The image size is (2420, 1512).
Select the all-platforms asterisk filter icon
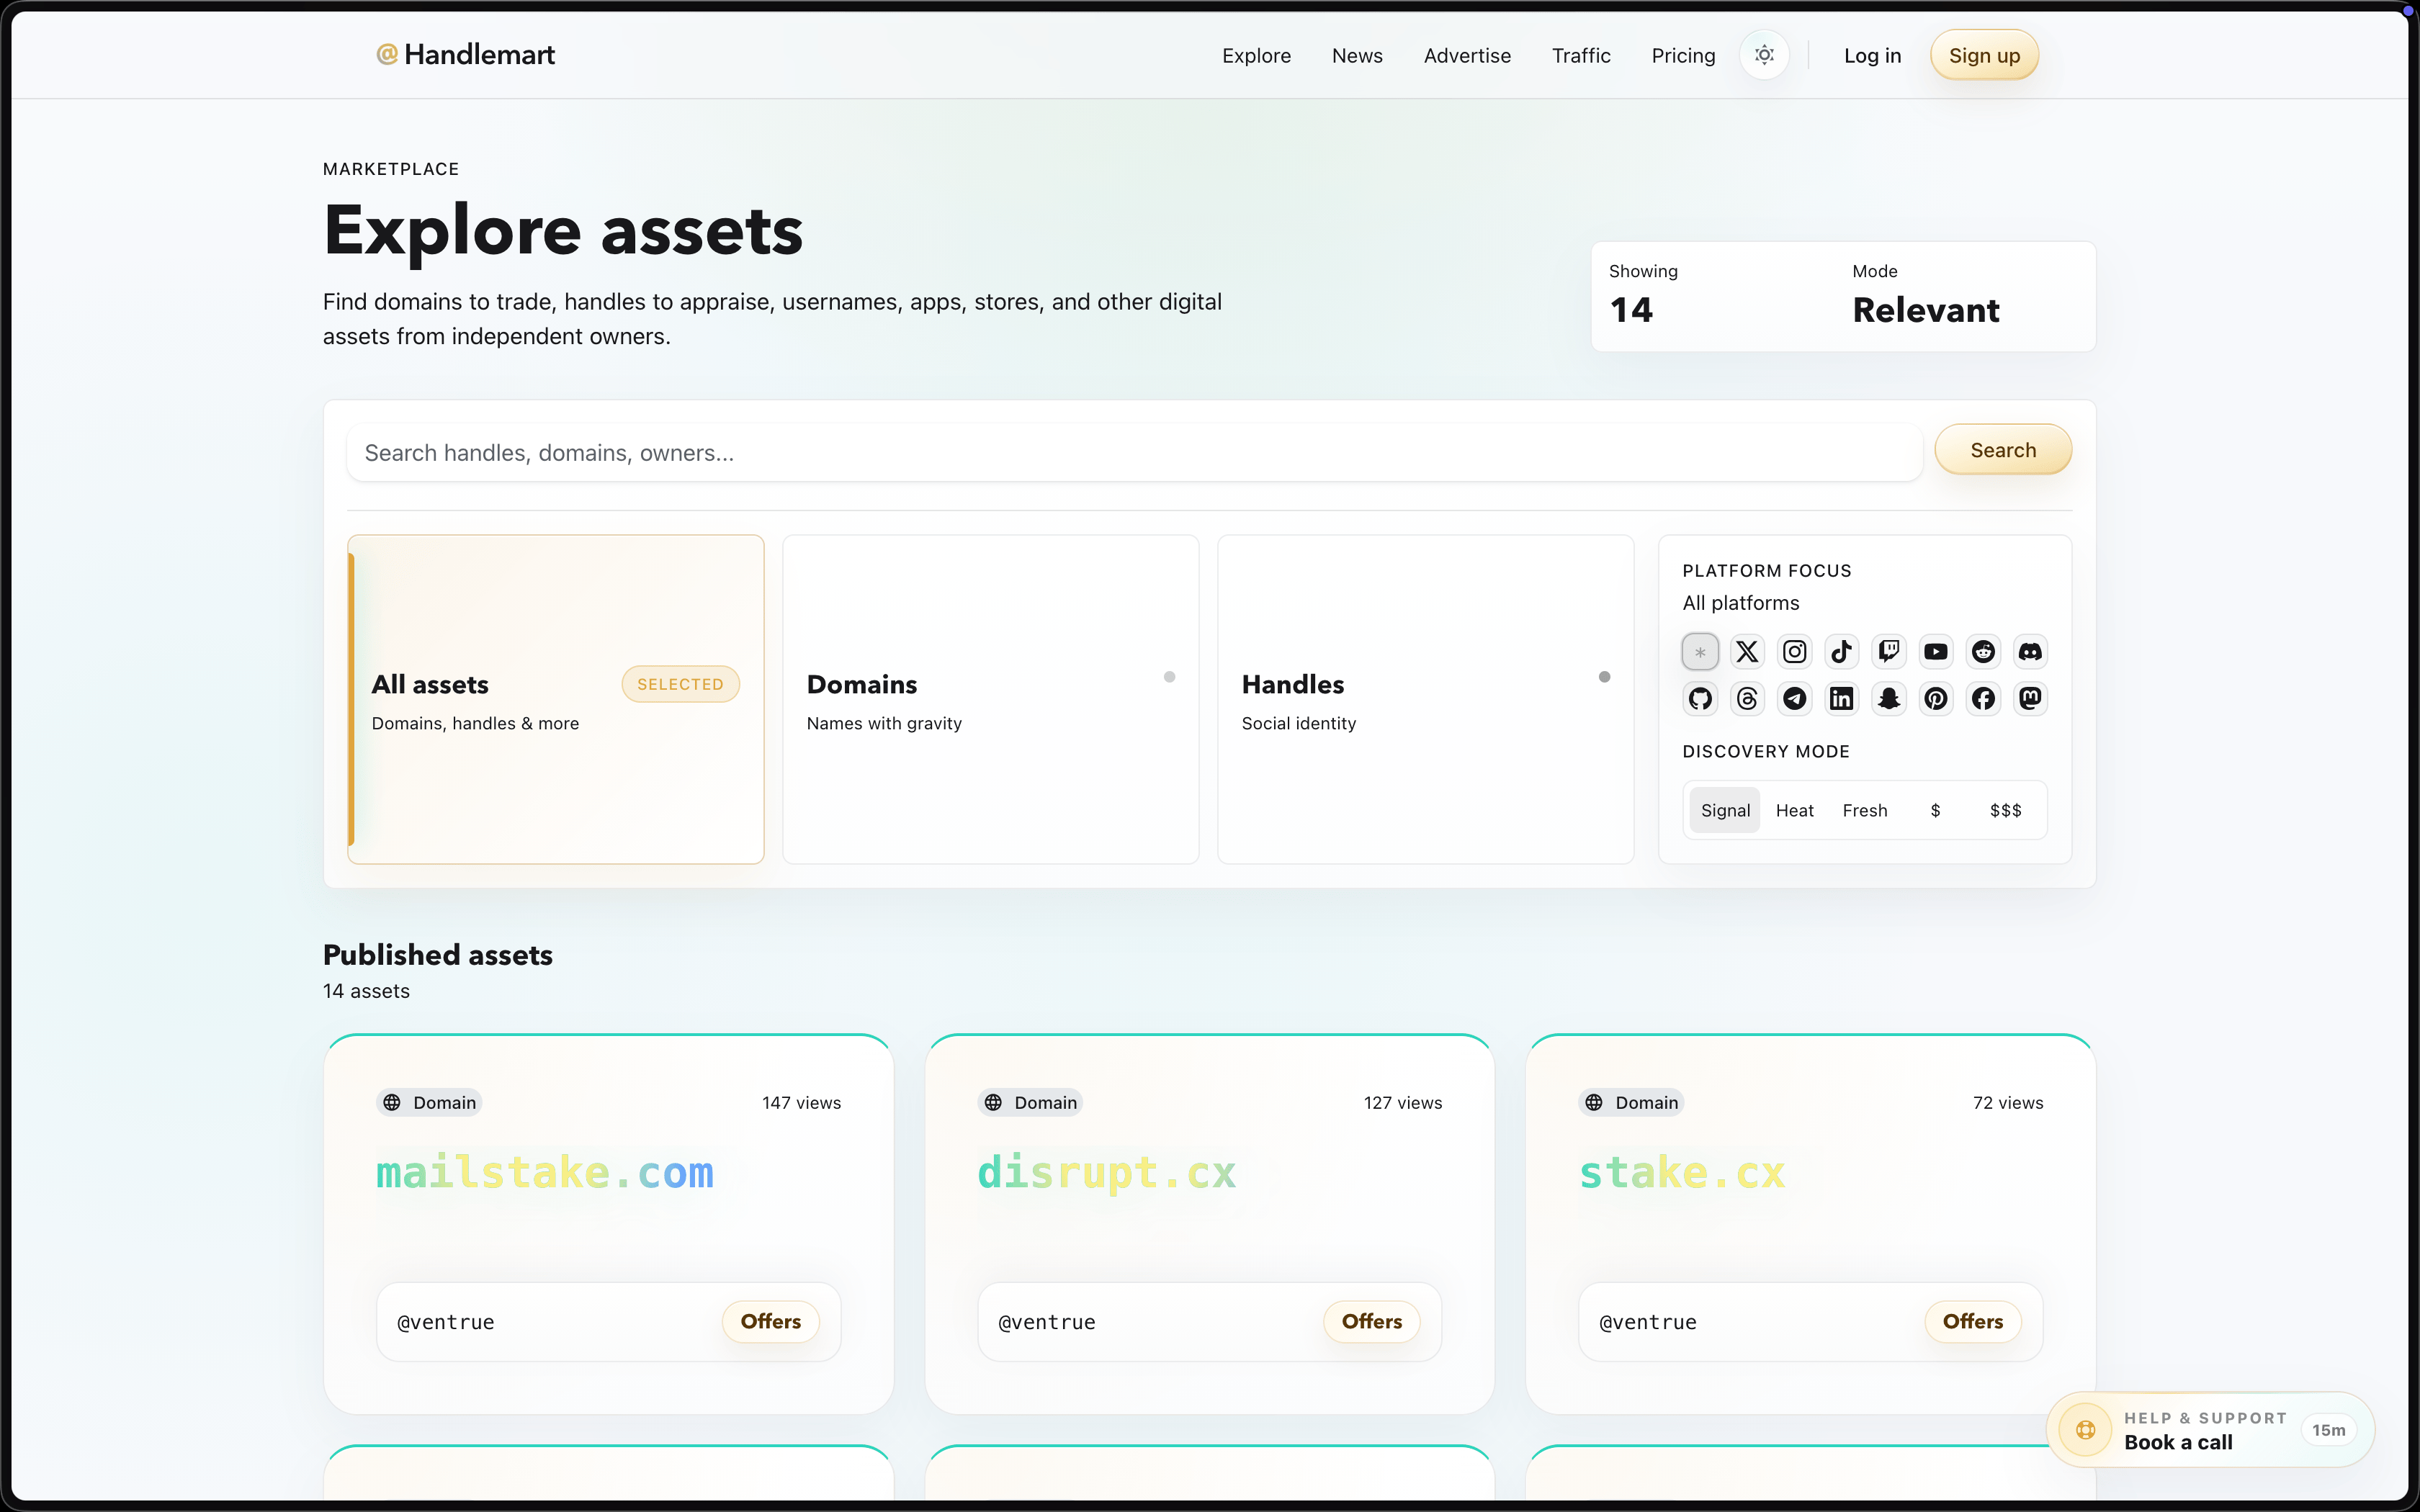pos(1700,652)
